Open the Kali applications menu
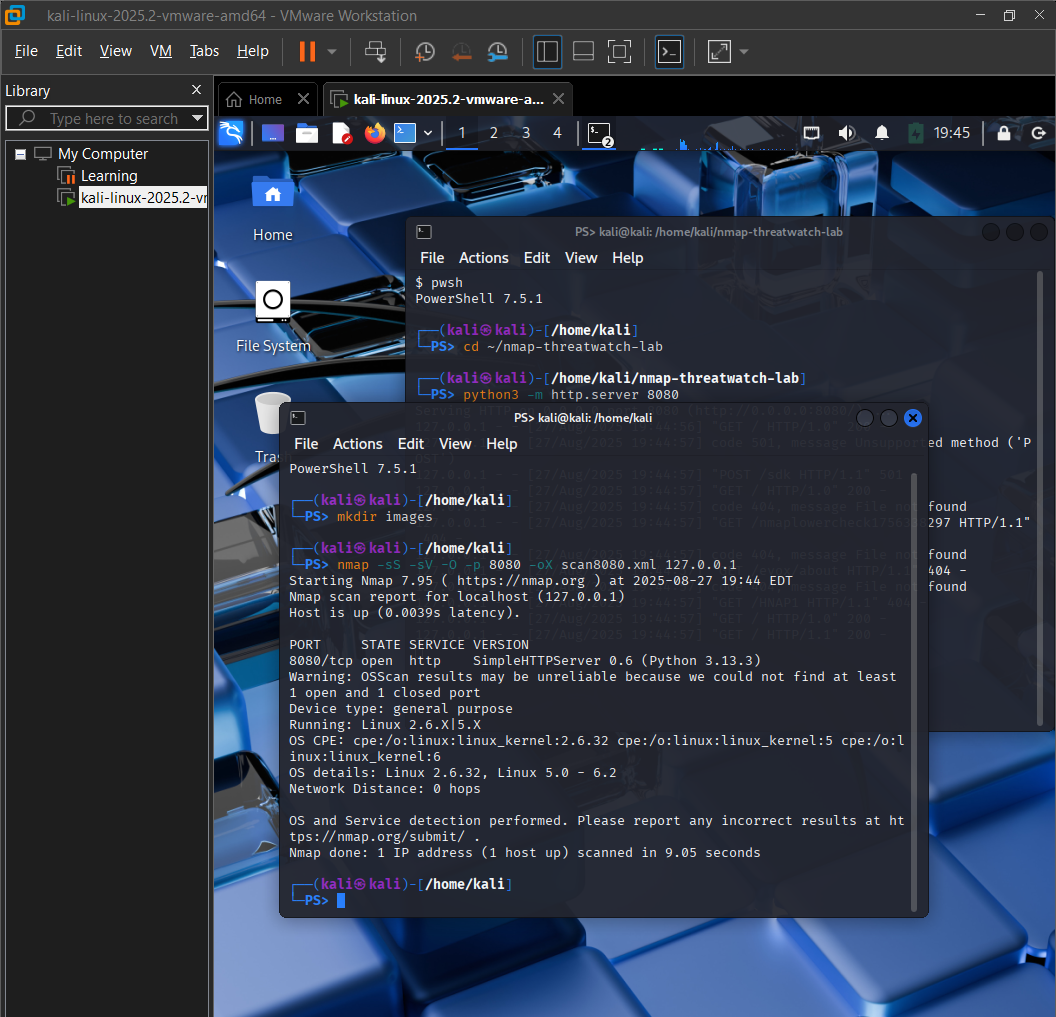Image resolution: width=1056 pixels, height=1017 pixels. 231,133
